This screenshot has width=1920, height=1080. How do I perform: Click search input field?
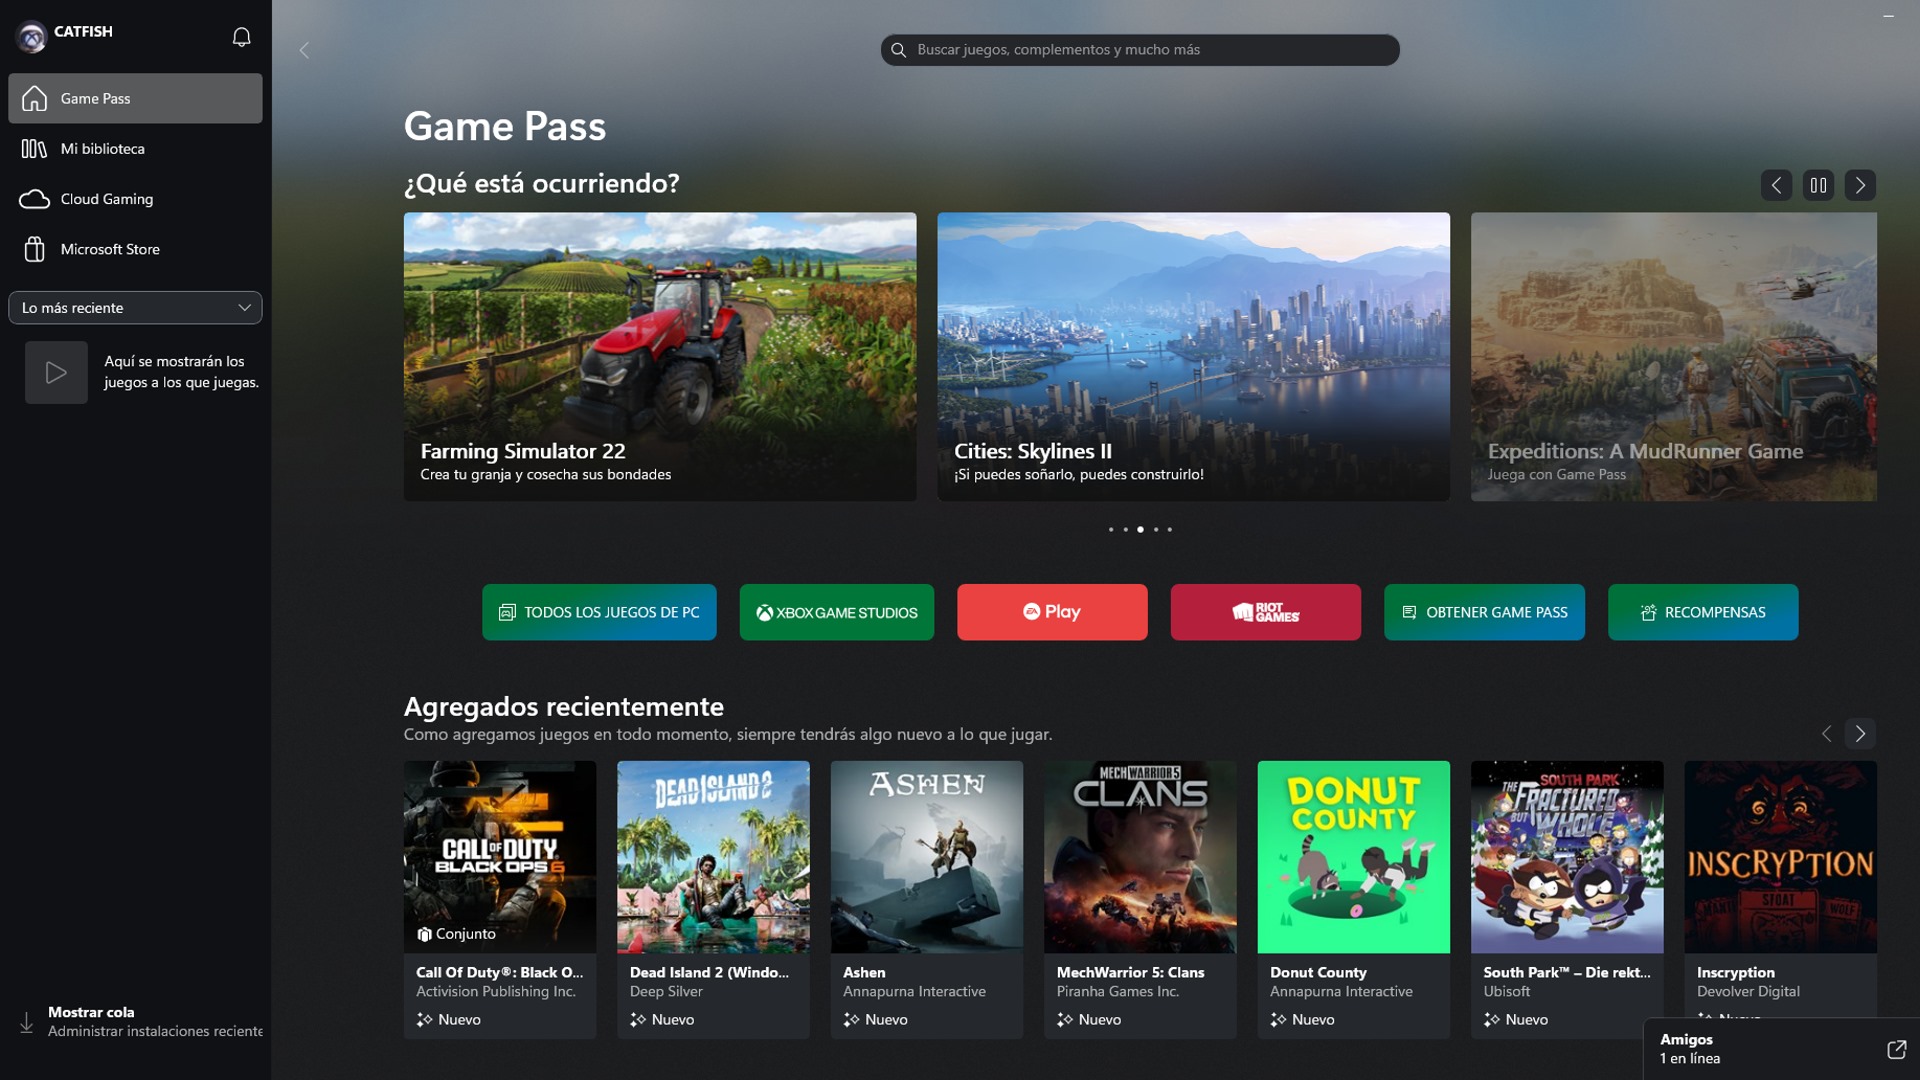pyautogui.click(x=1139, y=49)
